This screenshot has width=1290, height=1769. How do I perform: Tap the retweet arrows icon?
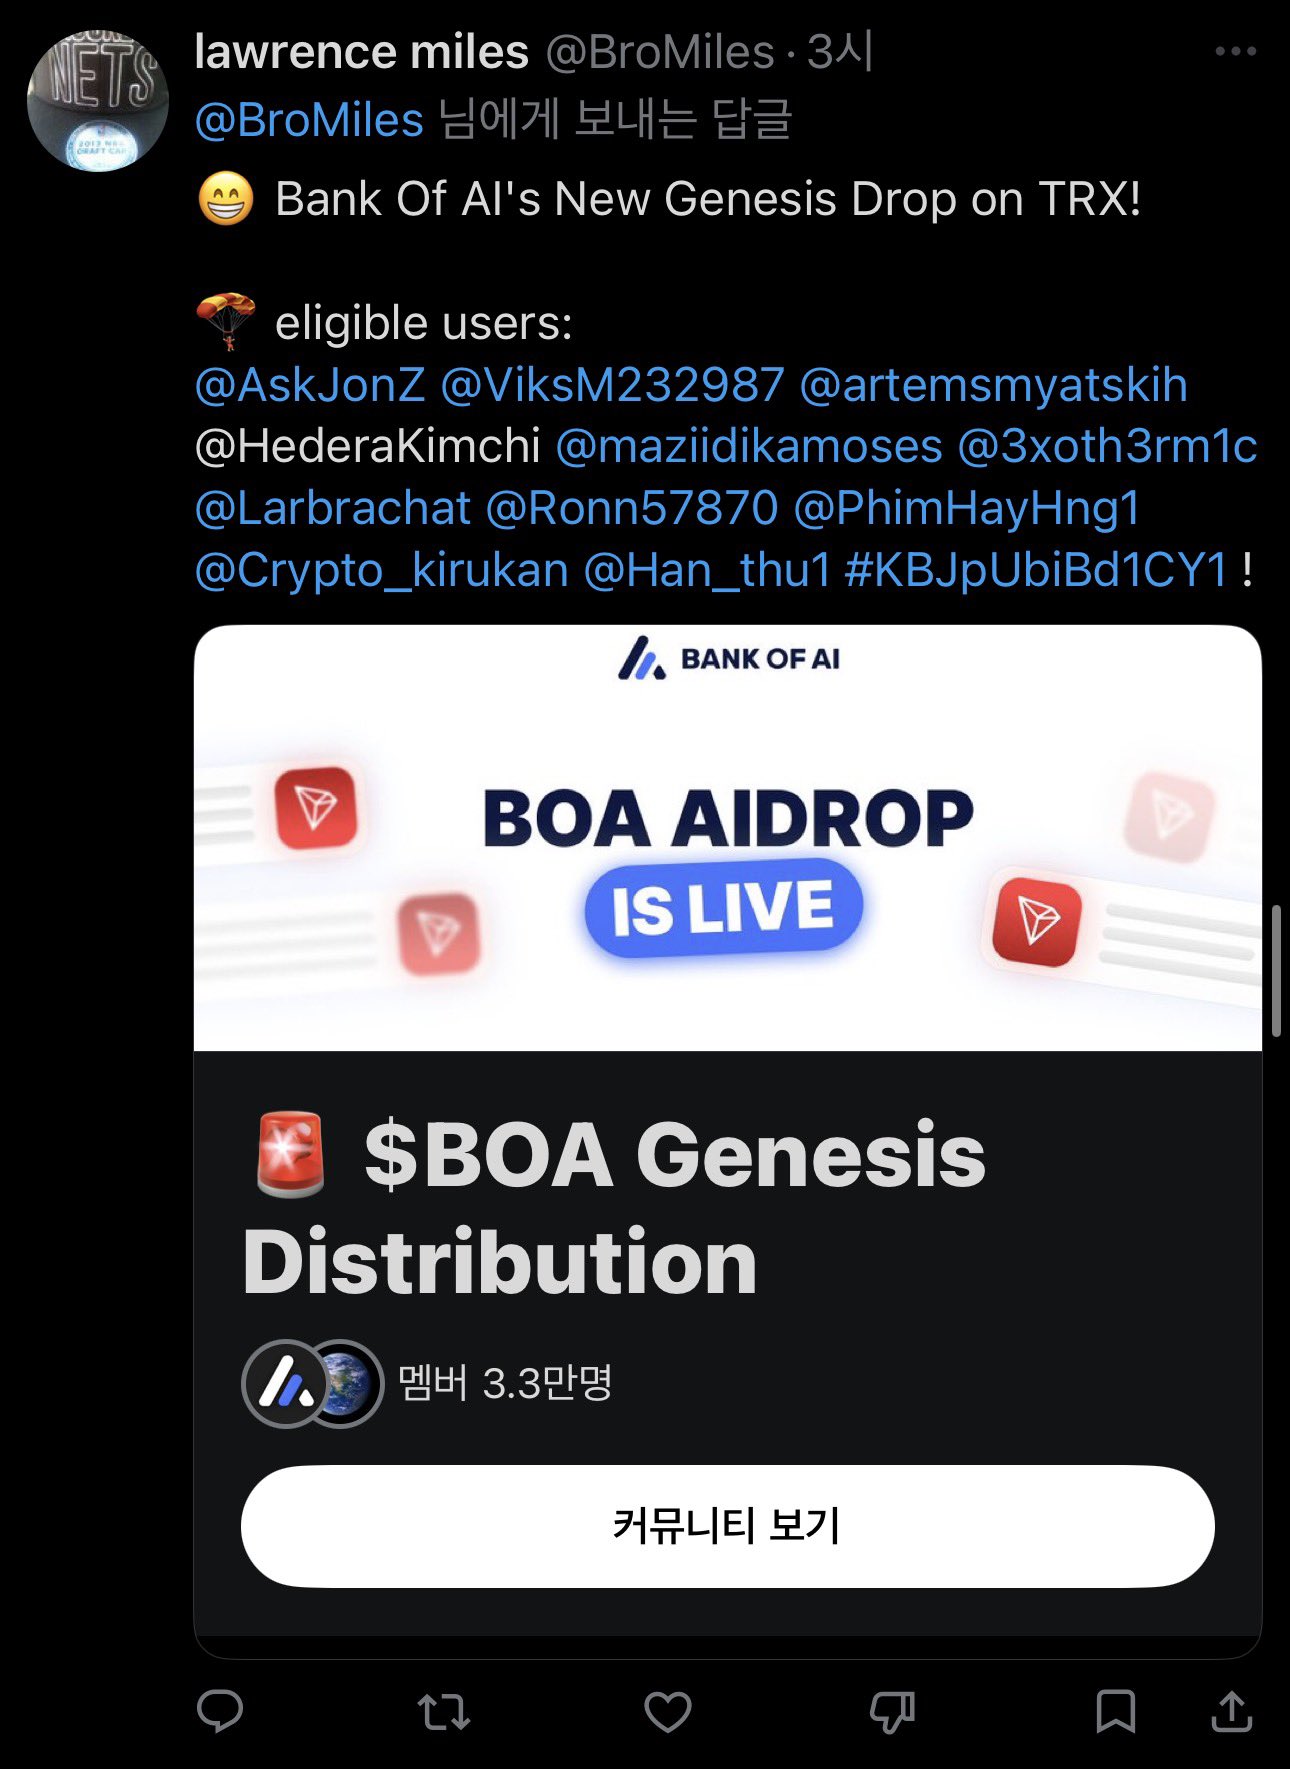pos(443,1712)
